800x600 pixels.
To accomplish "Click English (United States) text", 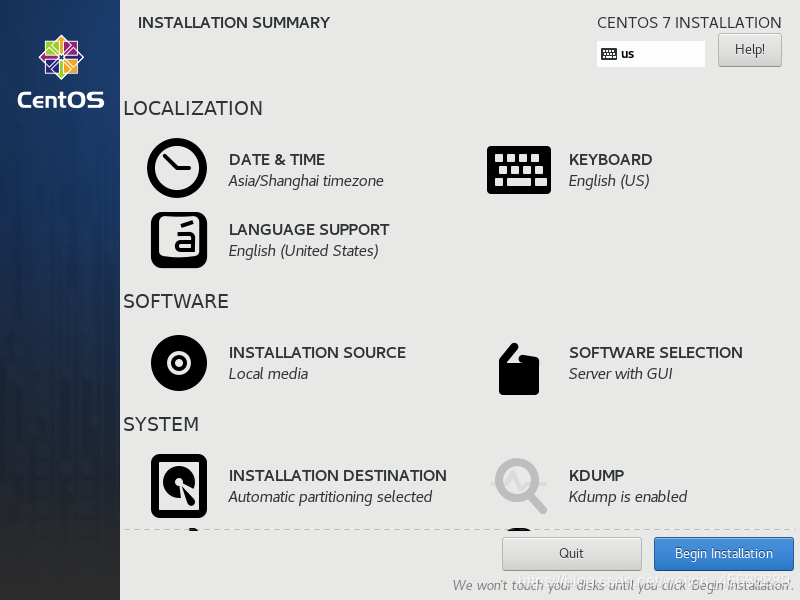I will coord(304,251).
